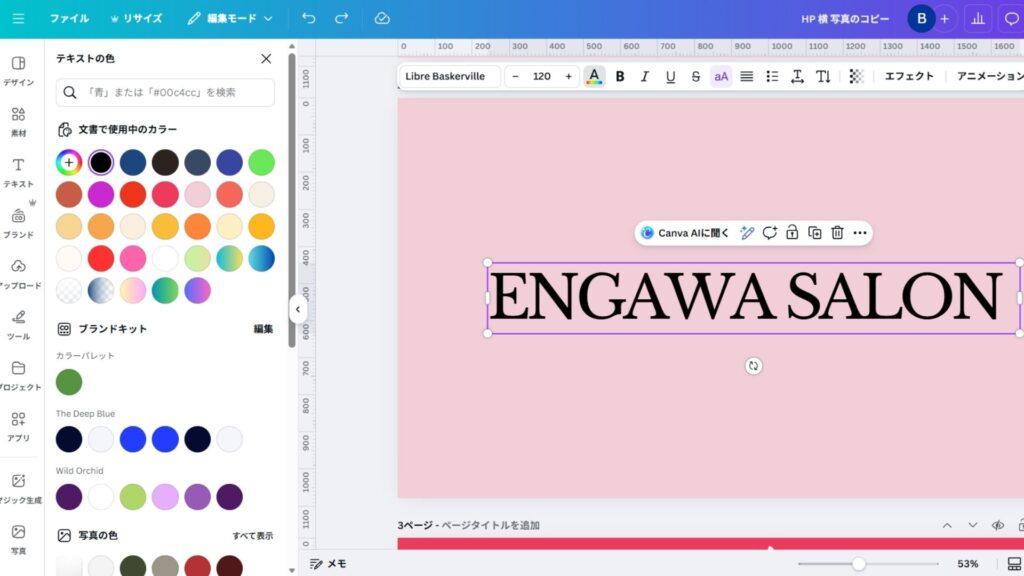Click the エフェクト button
The height and width of the screenshot is (576, 1024).
pos(908,77)
